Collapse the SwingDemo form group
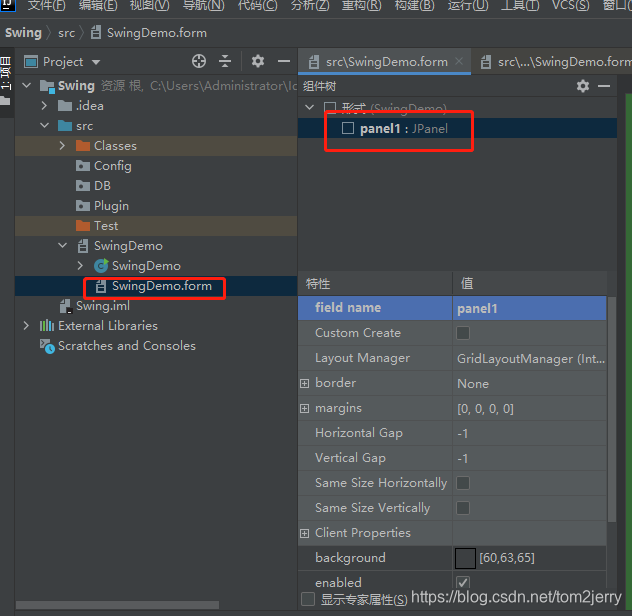The height and width of the screenshot is (616, 632). 62,245
